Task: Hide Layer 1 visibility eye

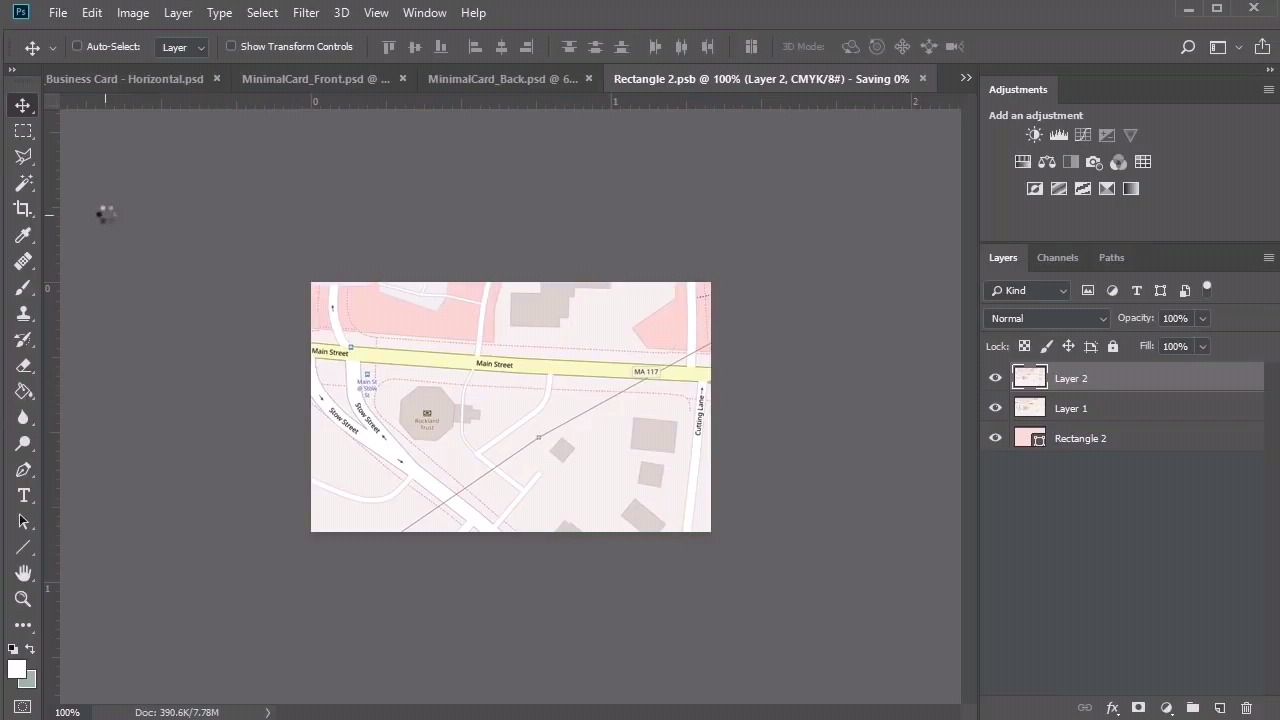Action: tap(995, 408)
